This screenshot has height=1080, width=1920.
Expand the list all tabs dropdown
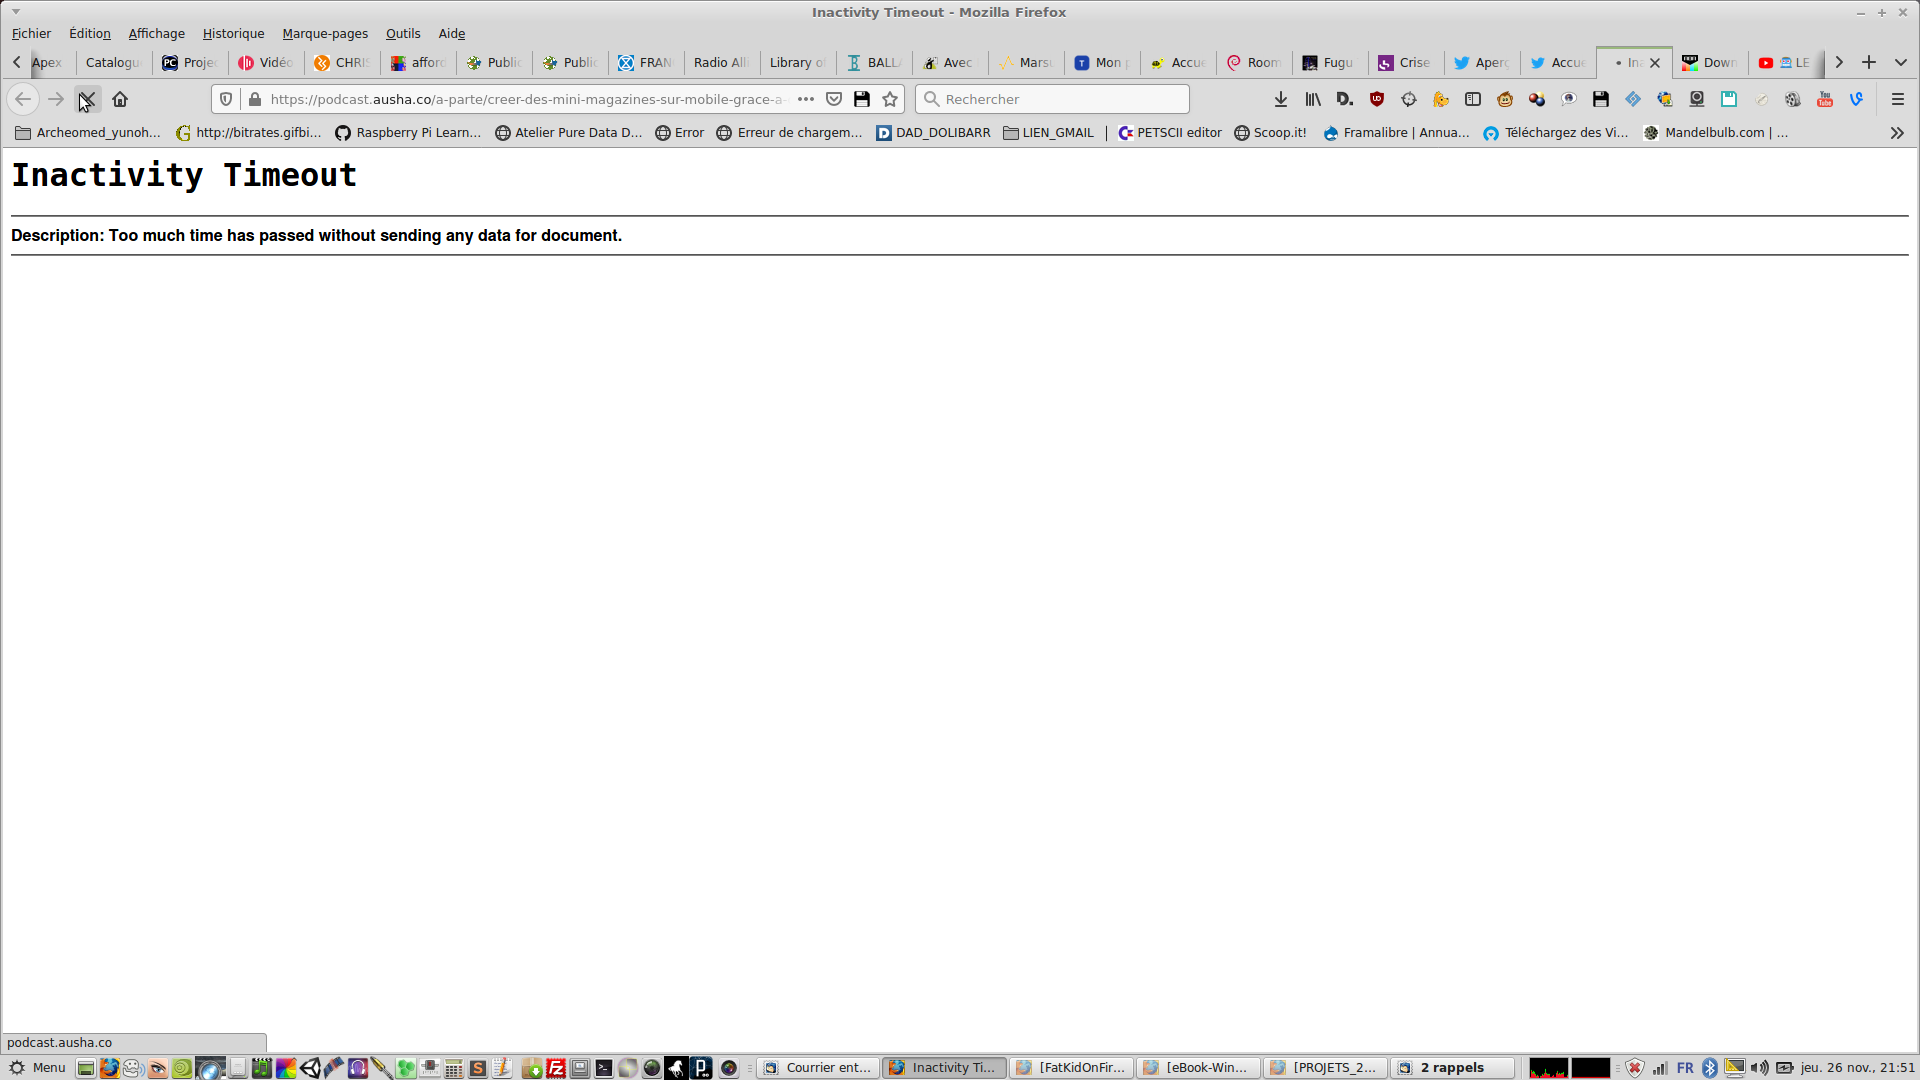[x=1900, y=62]
